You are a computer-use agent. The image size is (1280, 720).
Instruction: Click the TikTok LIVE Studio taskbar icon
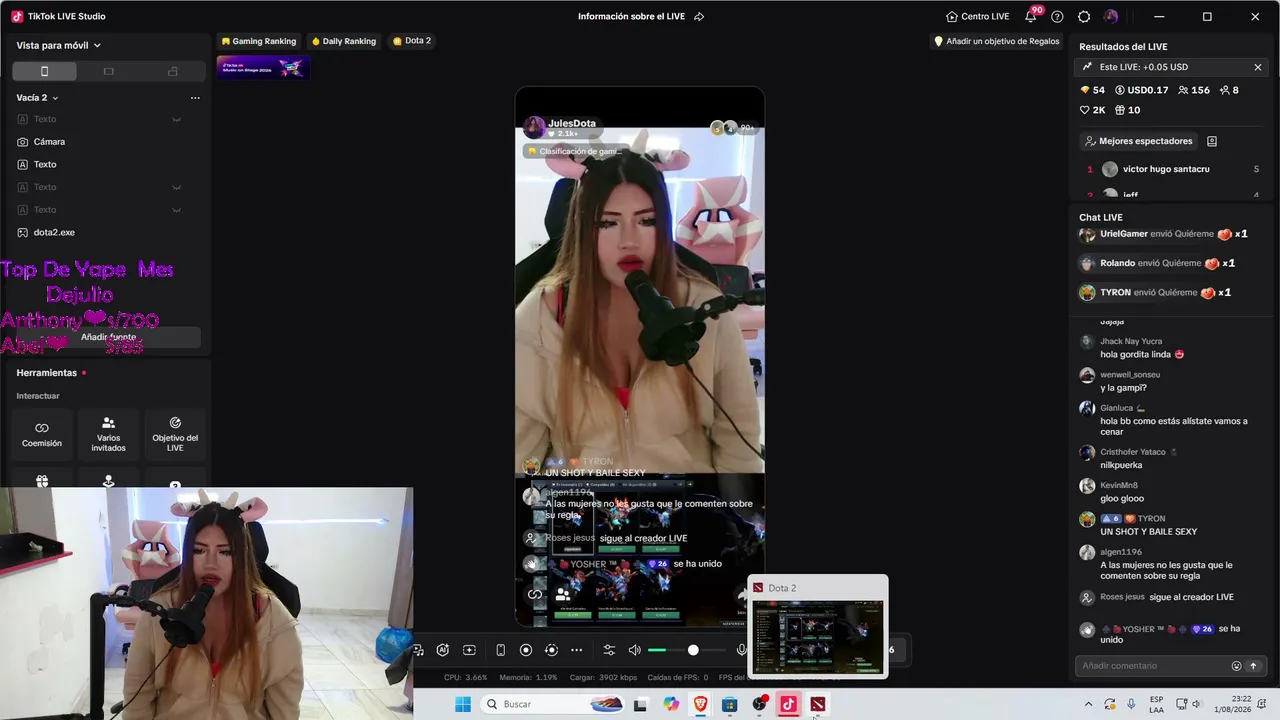[788, 704]
